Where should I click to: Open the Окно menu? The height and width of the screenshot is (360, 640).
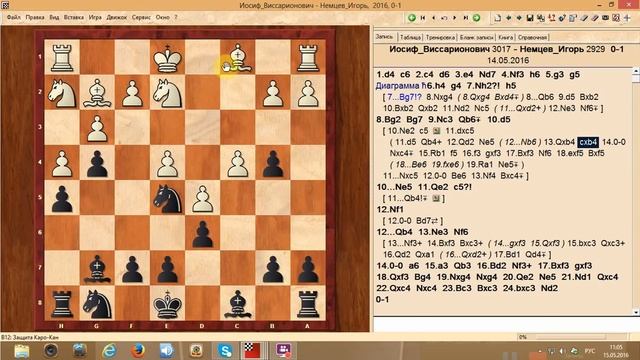tap(162, 17)
